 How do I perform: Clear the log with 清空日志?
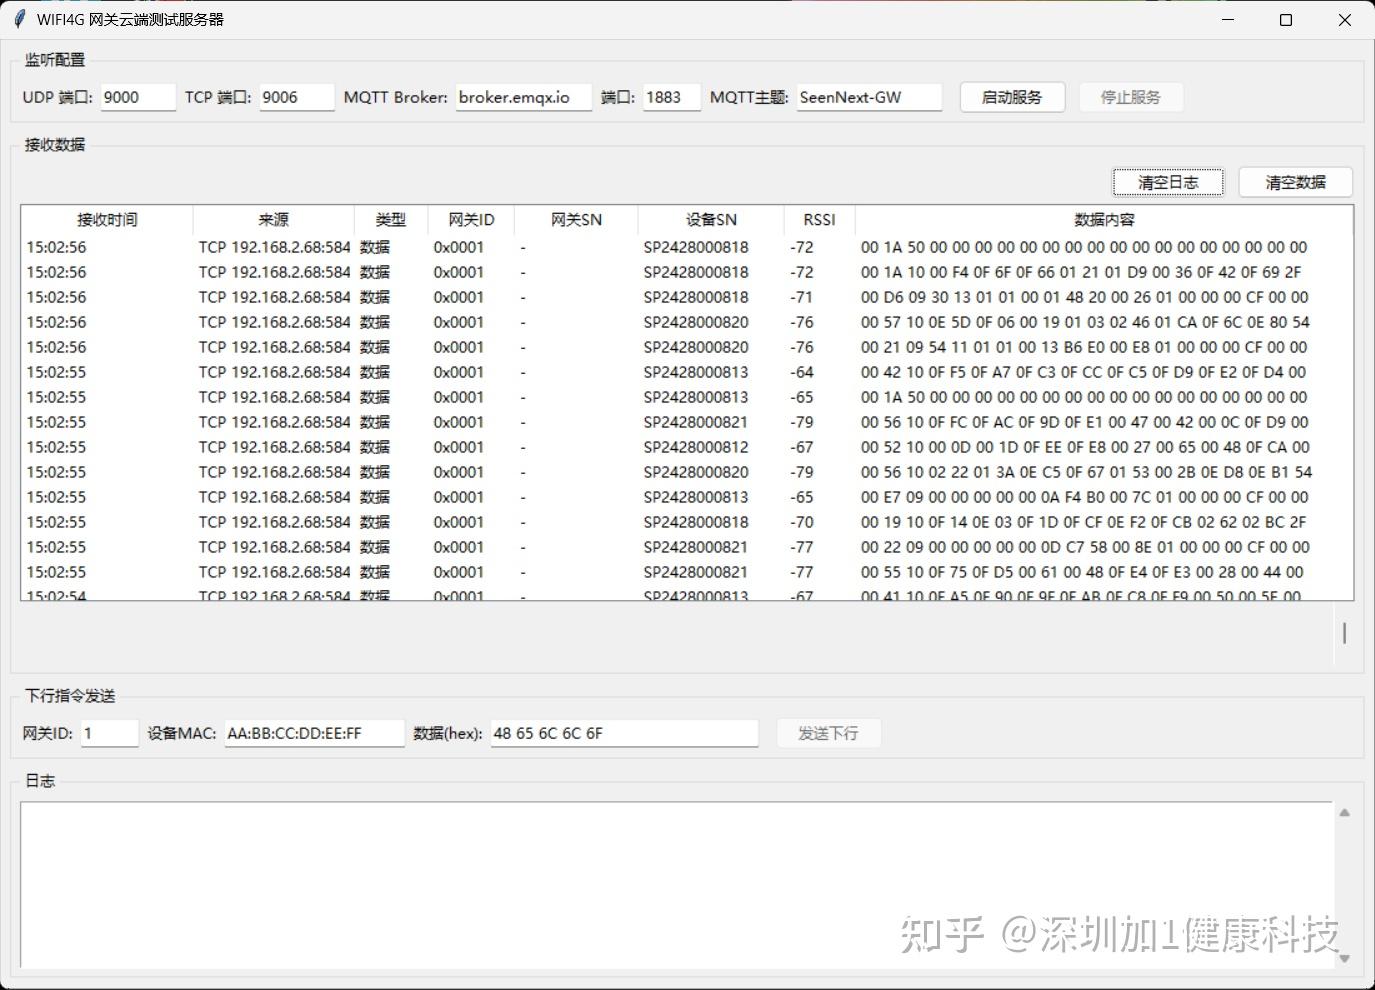(1168, 182)
